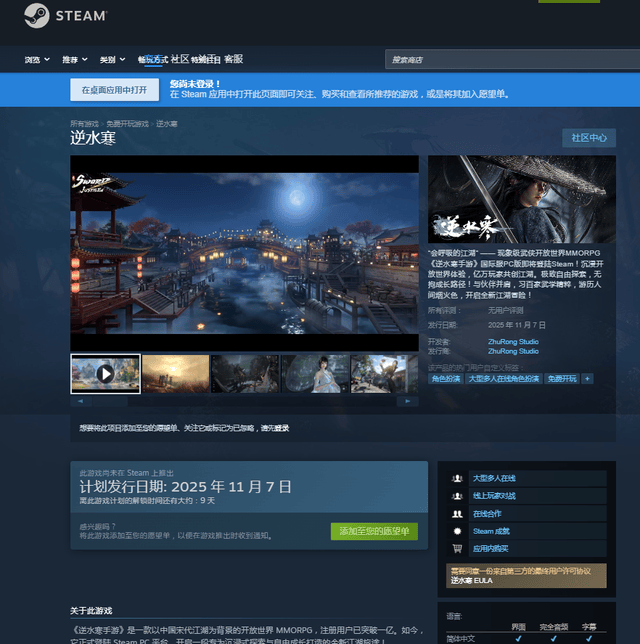Image resolution: width=640 pixels, height=644 pixels.
Task: Play the trailer video thumbnail
Action: [105, 373]
